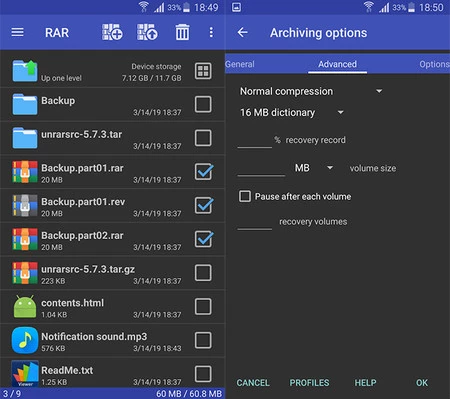Check the Notification sound.mp3 checkbox
The width and height of the screenshot is (450, 399).
[x=203, y=340]
